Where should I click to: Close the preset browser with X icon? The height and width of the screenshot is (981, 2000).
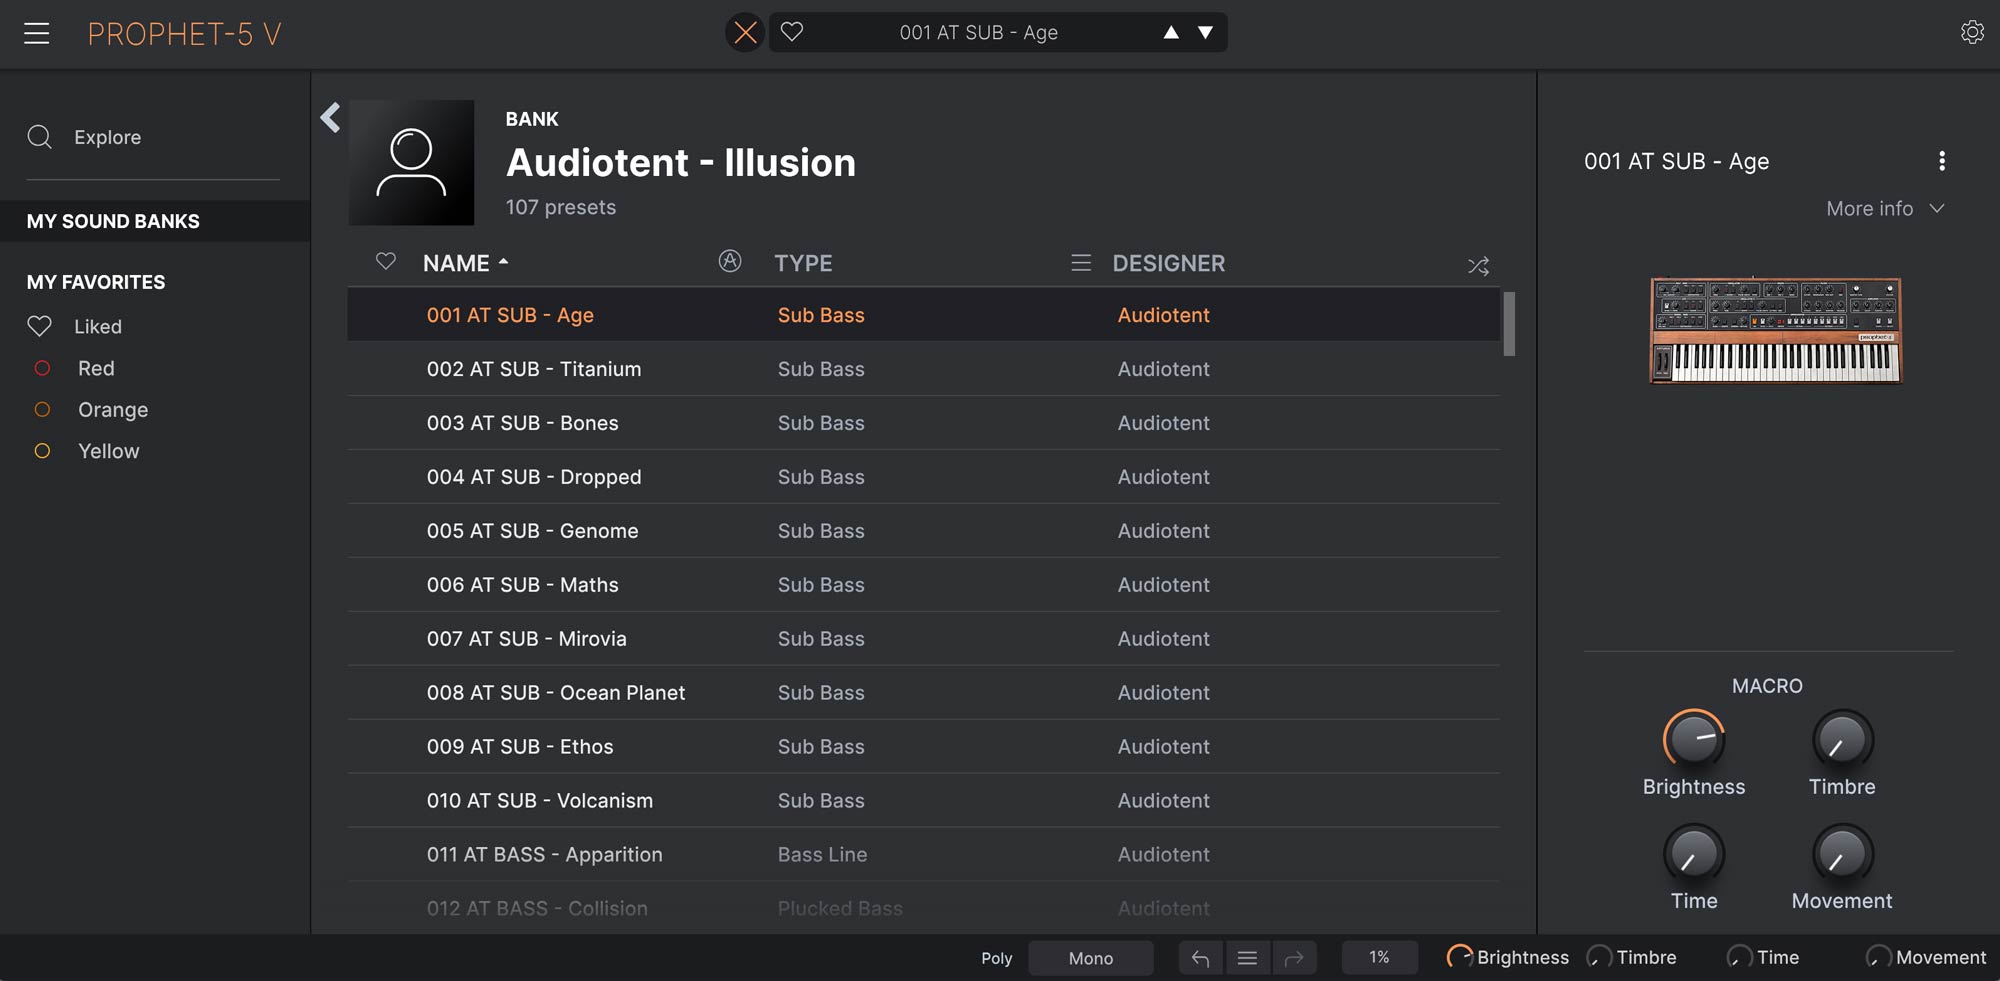(745, 33)
